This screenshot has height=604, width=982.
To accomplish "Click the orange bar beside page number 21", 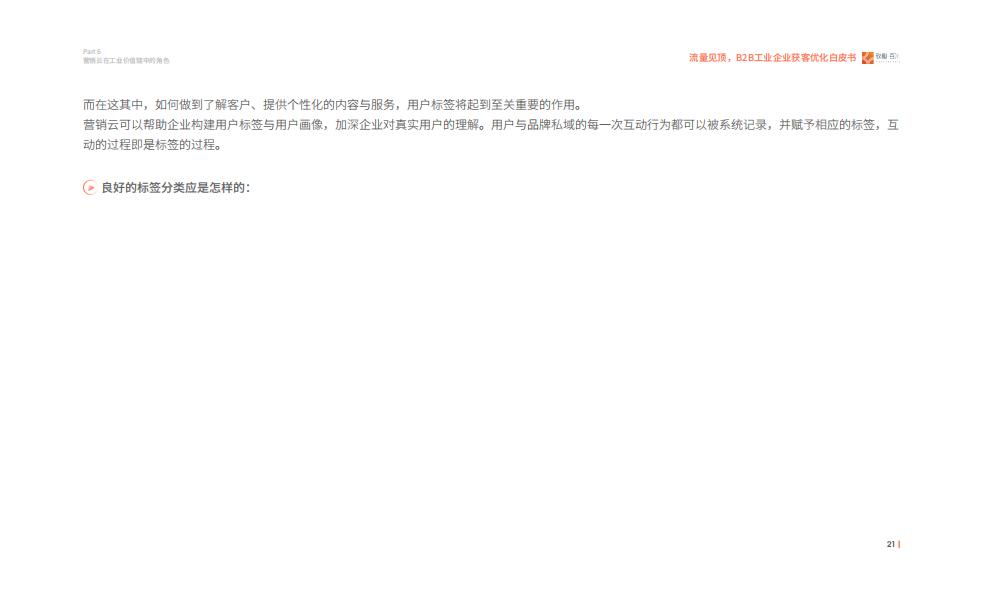I will pos(899,544).
